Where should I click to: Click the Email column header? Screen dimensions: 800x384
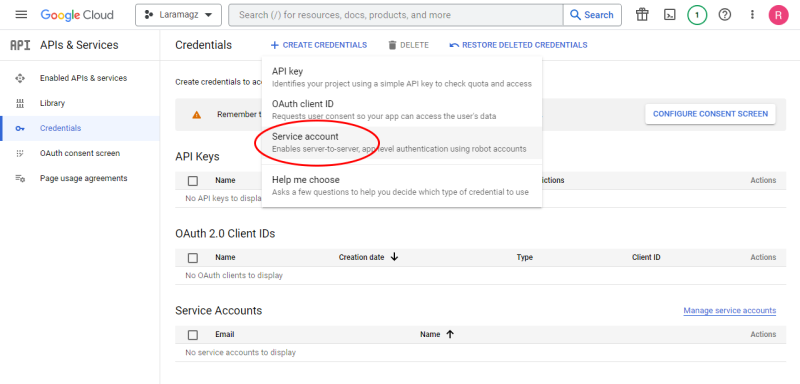(224, 334)
